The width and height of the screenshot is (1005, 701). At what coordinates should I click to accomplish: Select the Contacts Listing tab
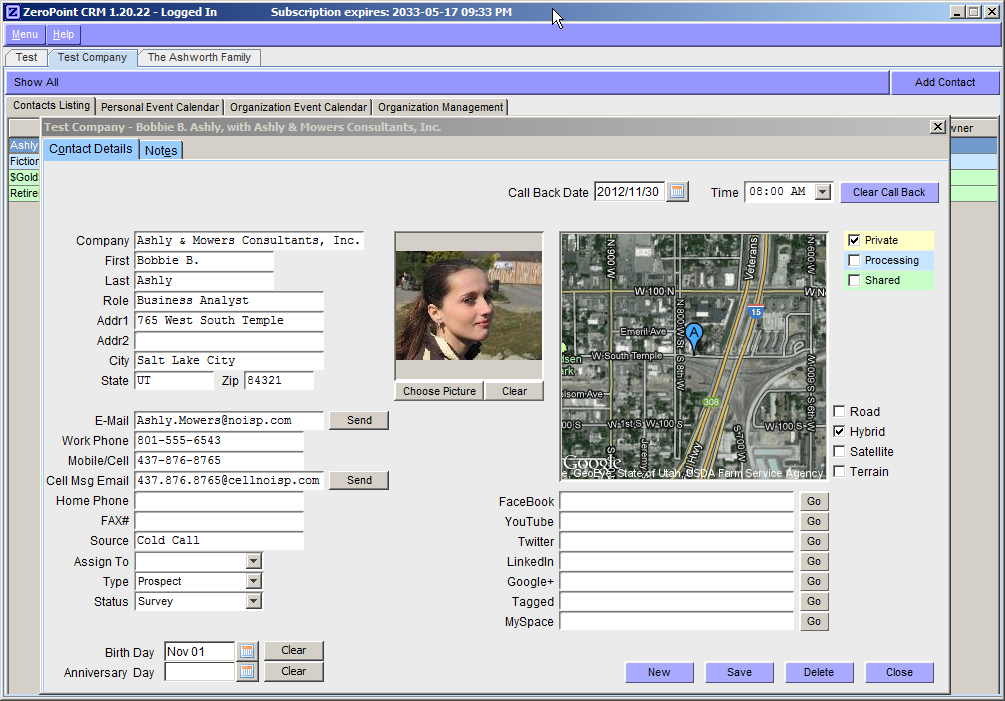click(x=51, y=106)
